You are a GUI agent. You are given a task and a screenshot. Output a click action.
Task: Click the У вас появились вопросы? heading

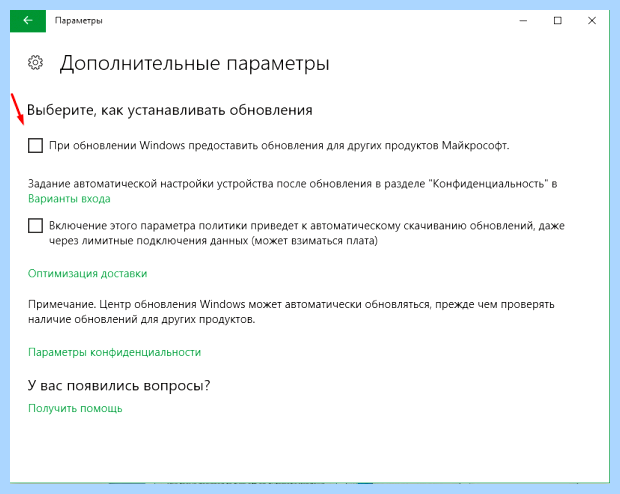pos(119,385)
